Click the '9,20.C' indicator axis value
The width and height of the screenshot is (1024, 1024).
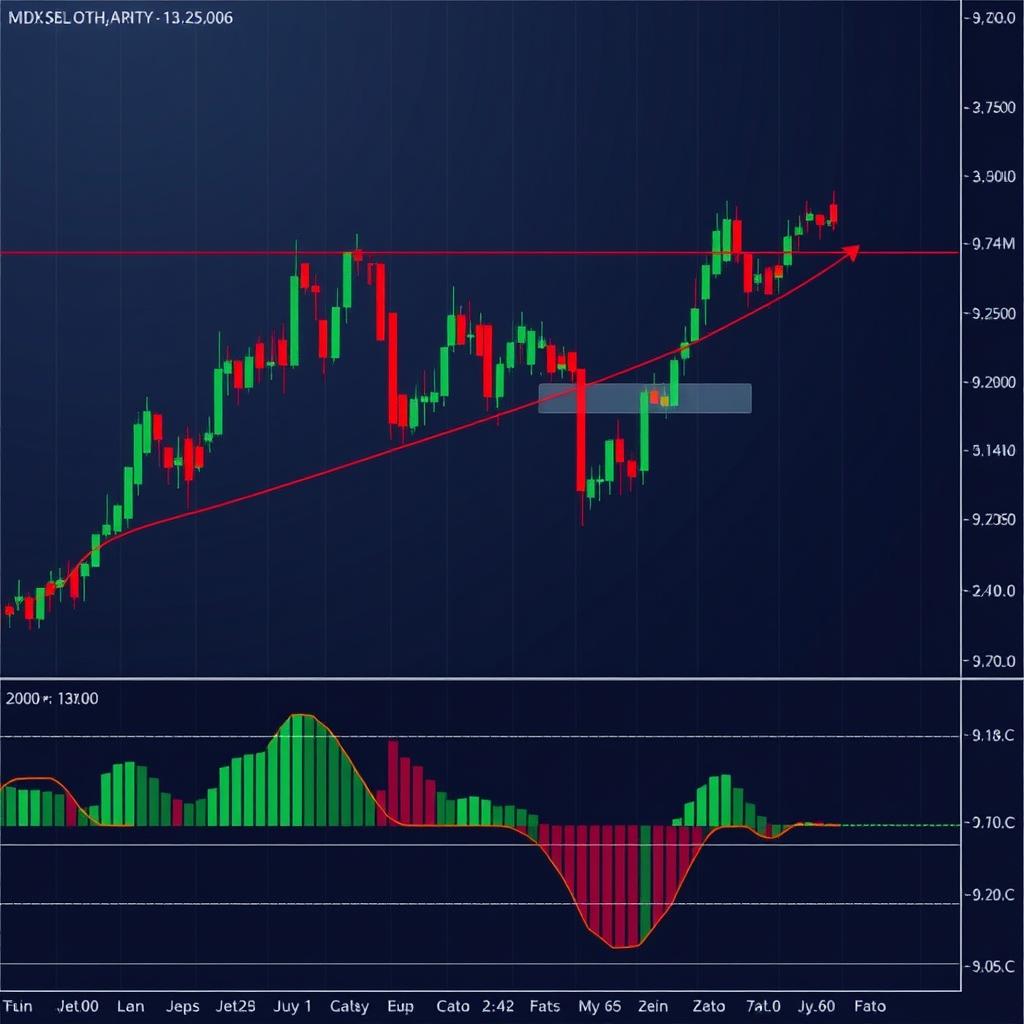(x=993, y=895)
